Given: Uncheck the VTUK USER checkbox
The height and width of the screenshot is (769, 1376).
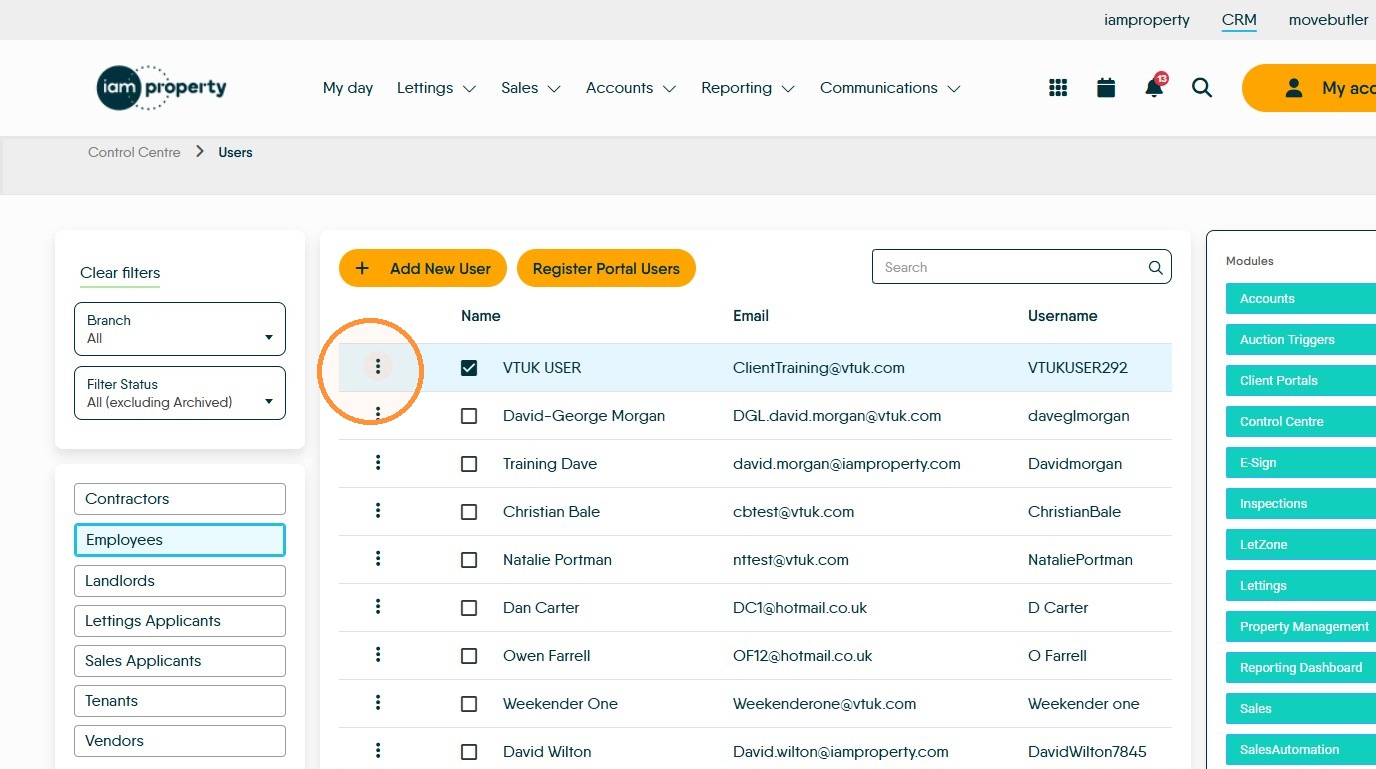Looking at the screenshot, I should click(x=469, y=368).
